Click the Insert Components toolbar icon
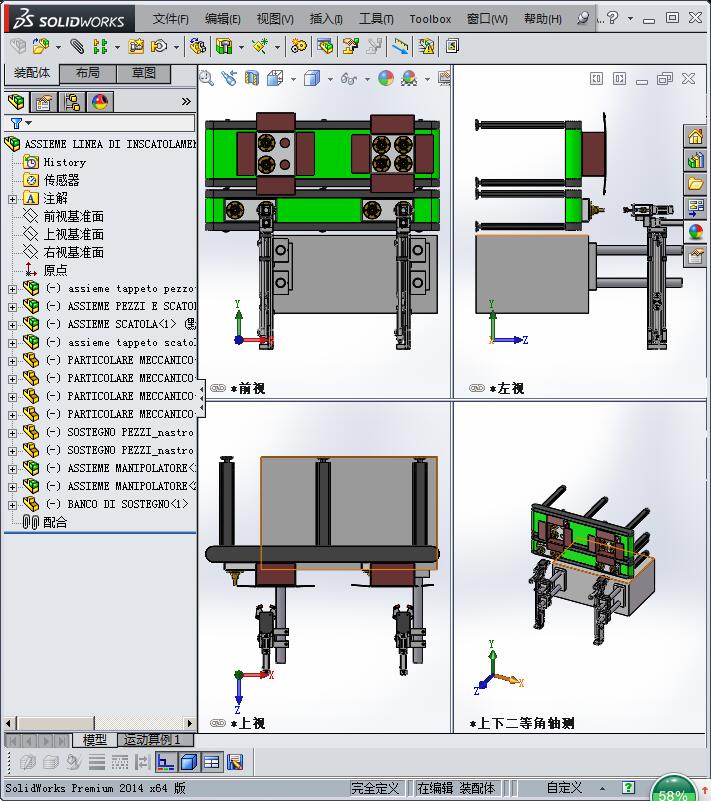This screenshot has width=711, height=801. 40,46
